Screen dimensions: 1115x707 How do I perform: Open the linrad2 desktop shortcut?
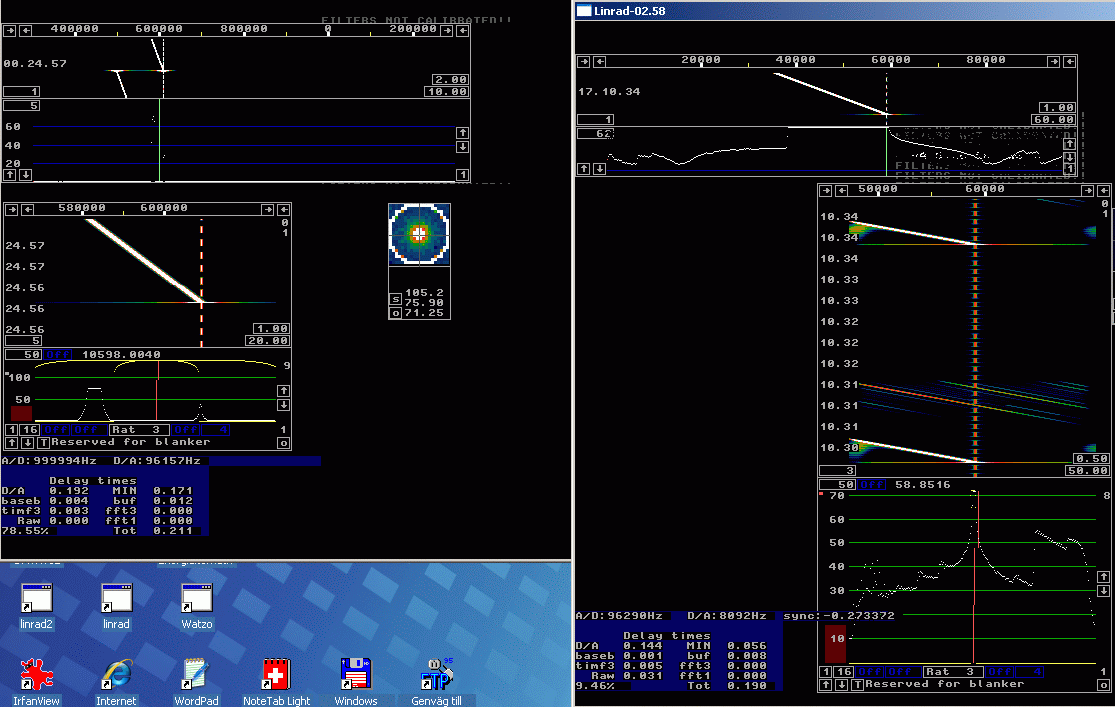pos(36,606)
